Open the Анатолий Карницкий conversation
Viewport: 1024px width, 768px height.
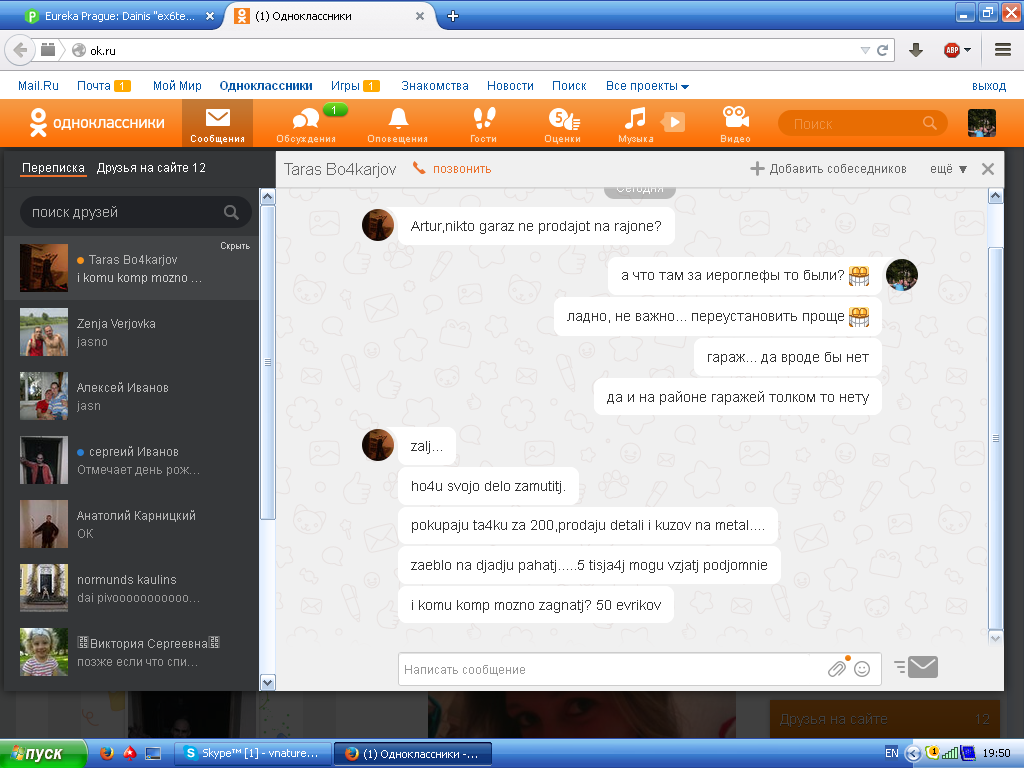[x=131, y=524]
